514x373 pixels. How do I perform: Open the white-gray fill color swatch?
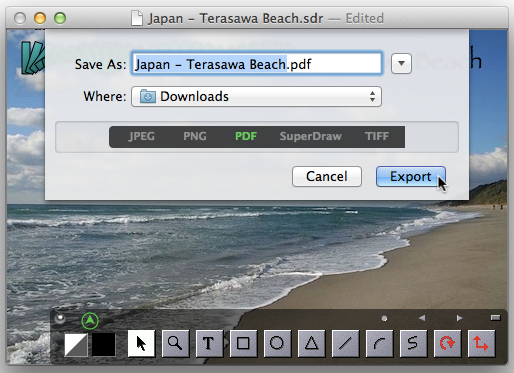(x=76, y=345)
